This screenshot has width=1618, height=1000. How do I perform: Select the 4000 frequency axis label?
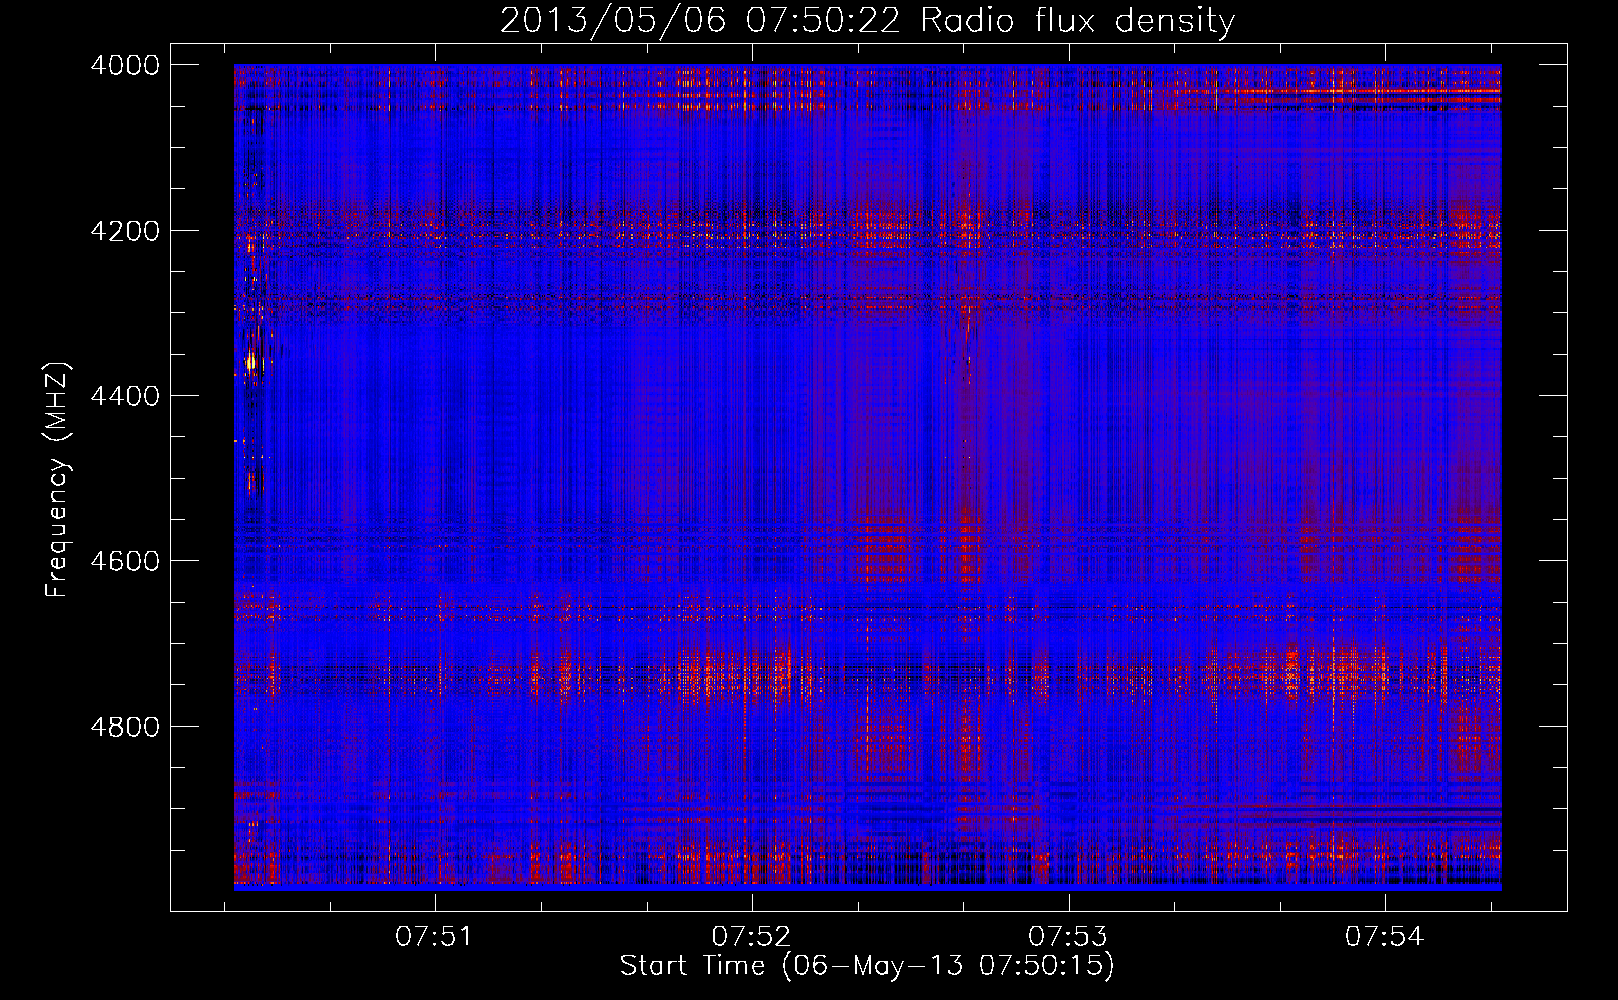[125, 65]
